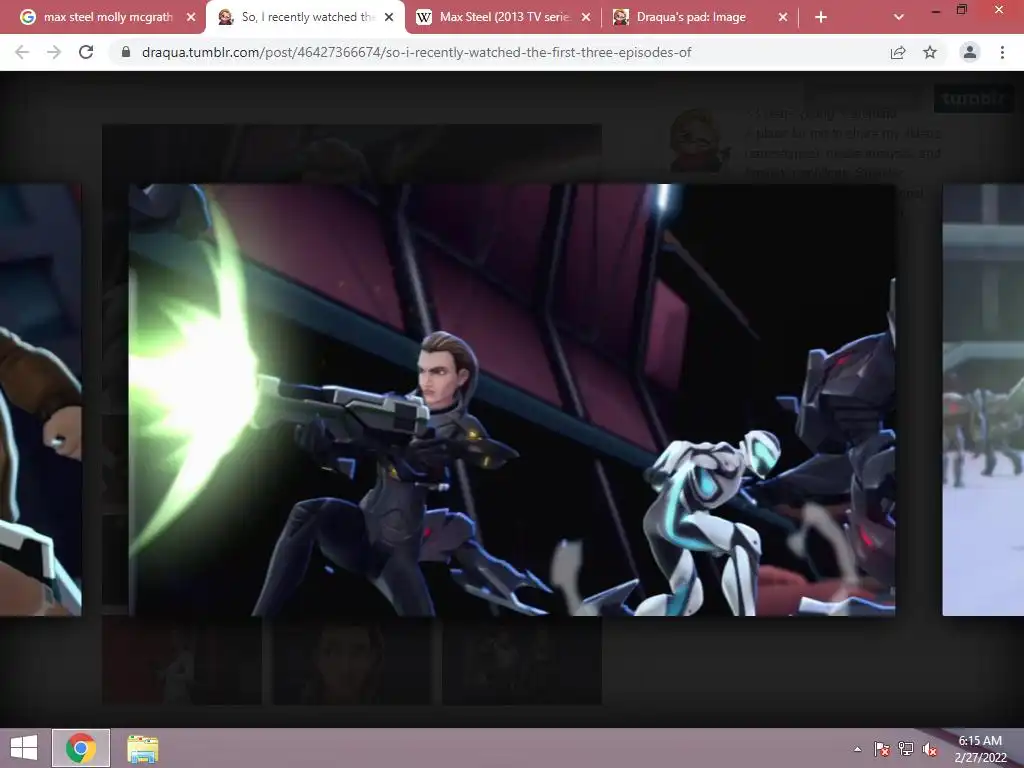Reload the current Tumblr page

[x=86, y=52]
